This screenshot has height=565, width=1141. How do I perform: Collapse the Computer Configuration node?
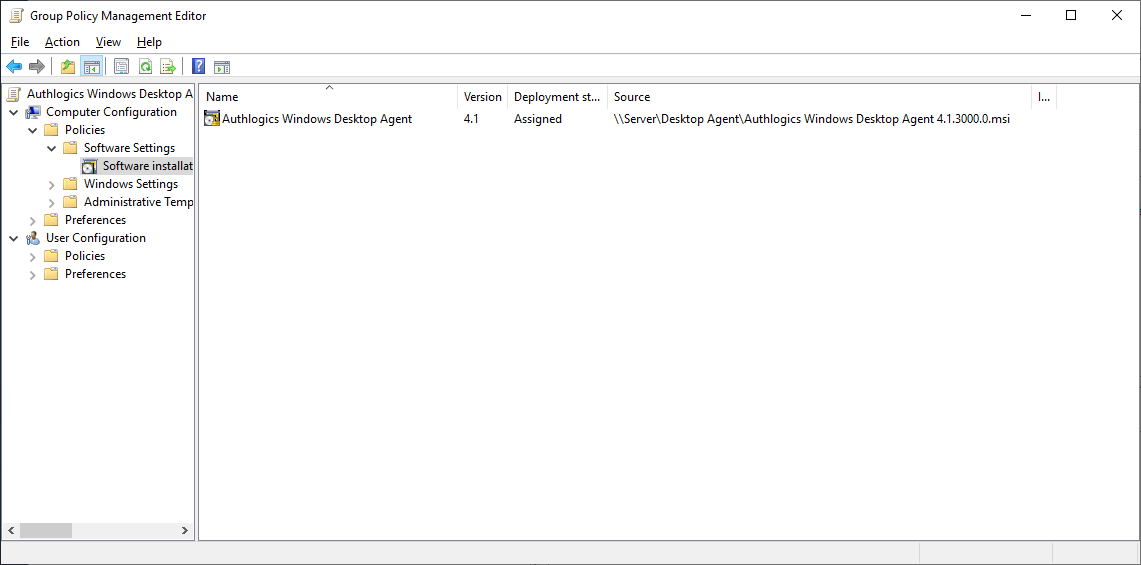(x=14, y=112)
